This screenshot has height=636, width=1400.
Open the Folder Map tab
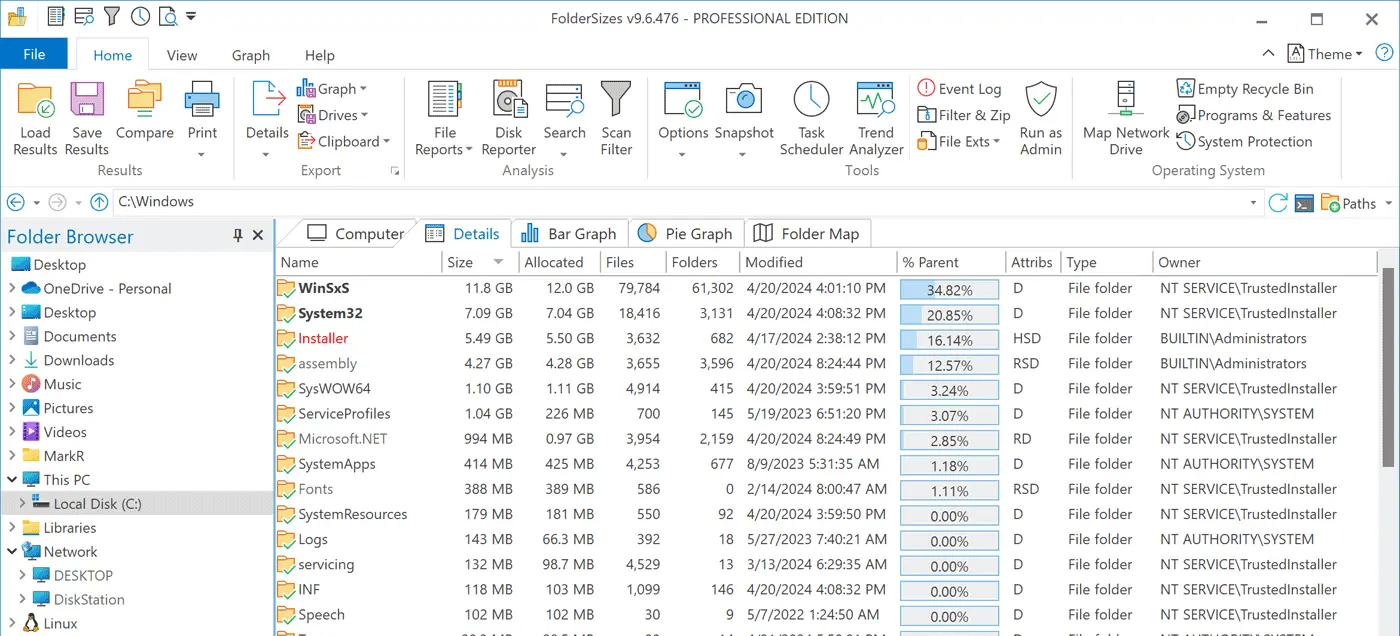806,233
